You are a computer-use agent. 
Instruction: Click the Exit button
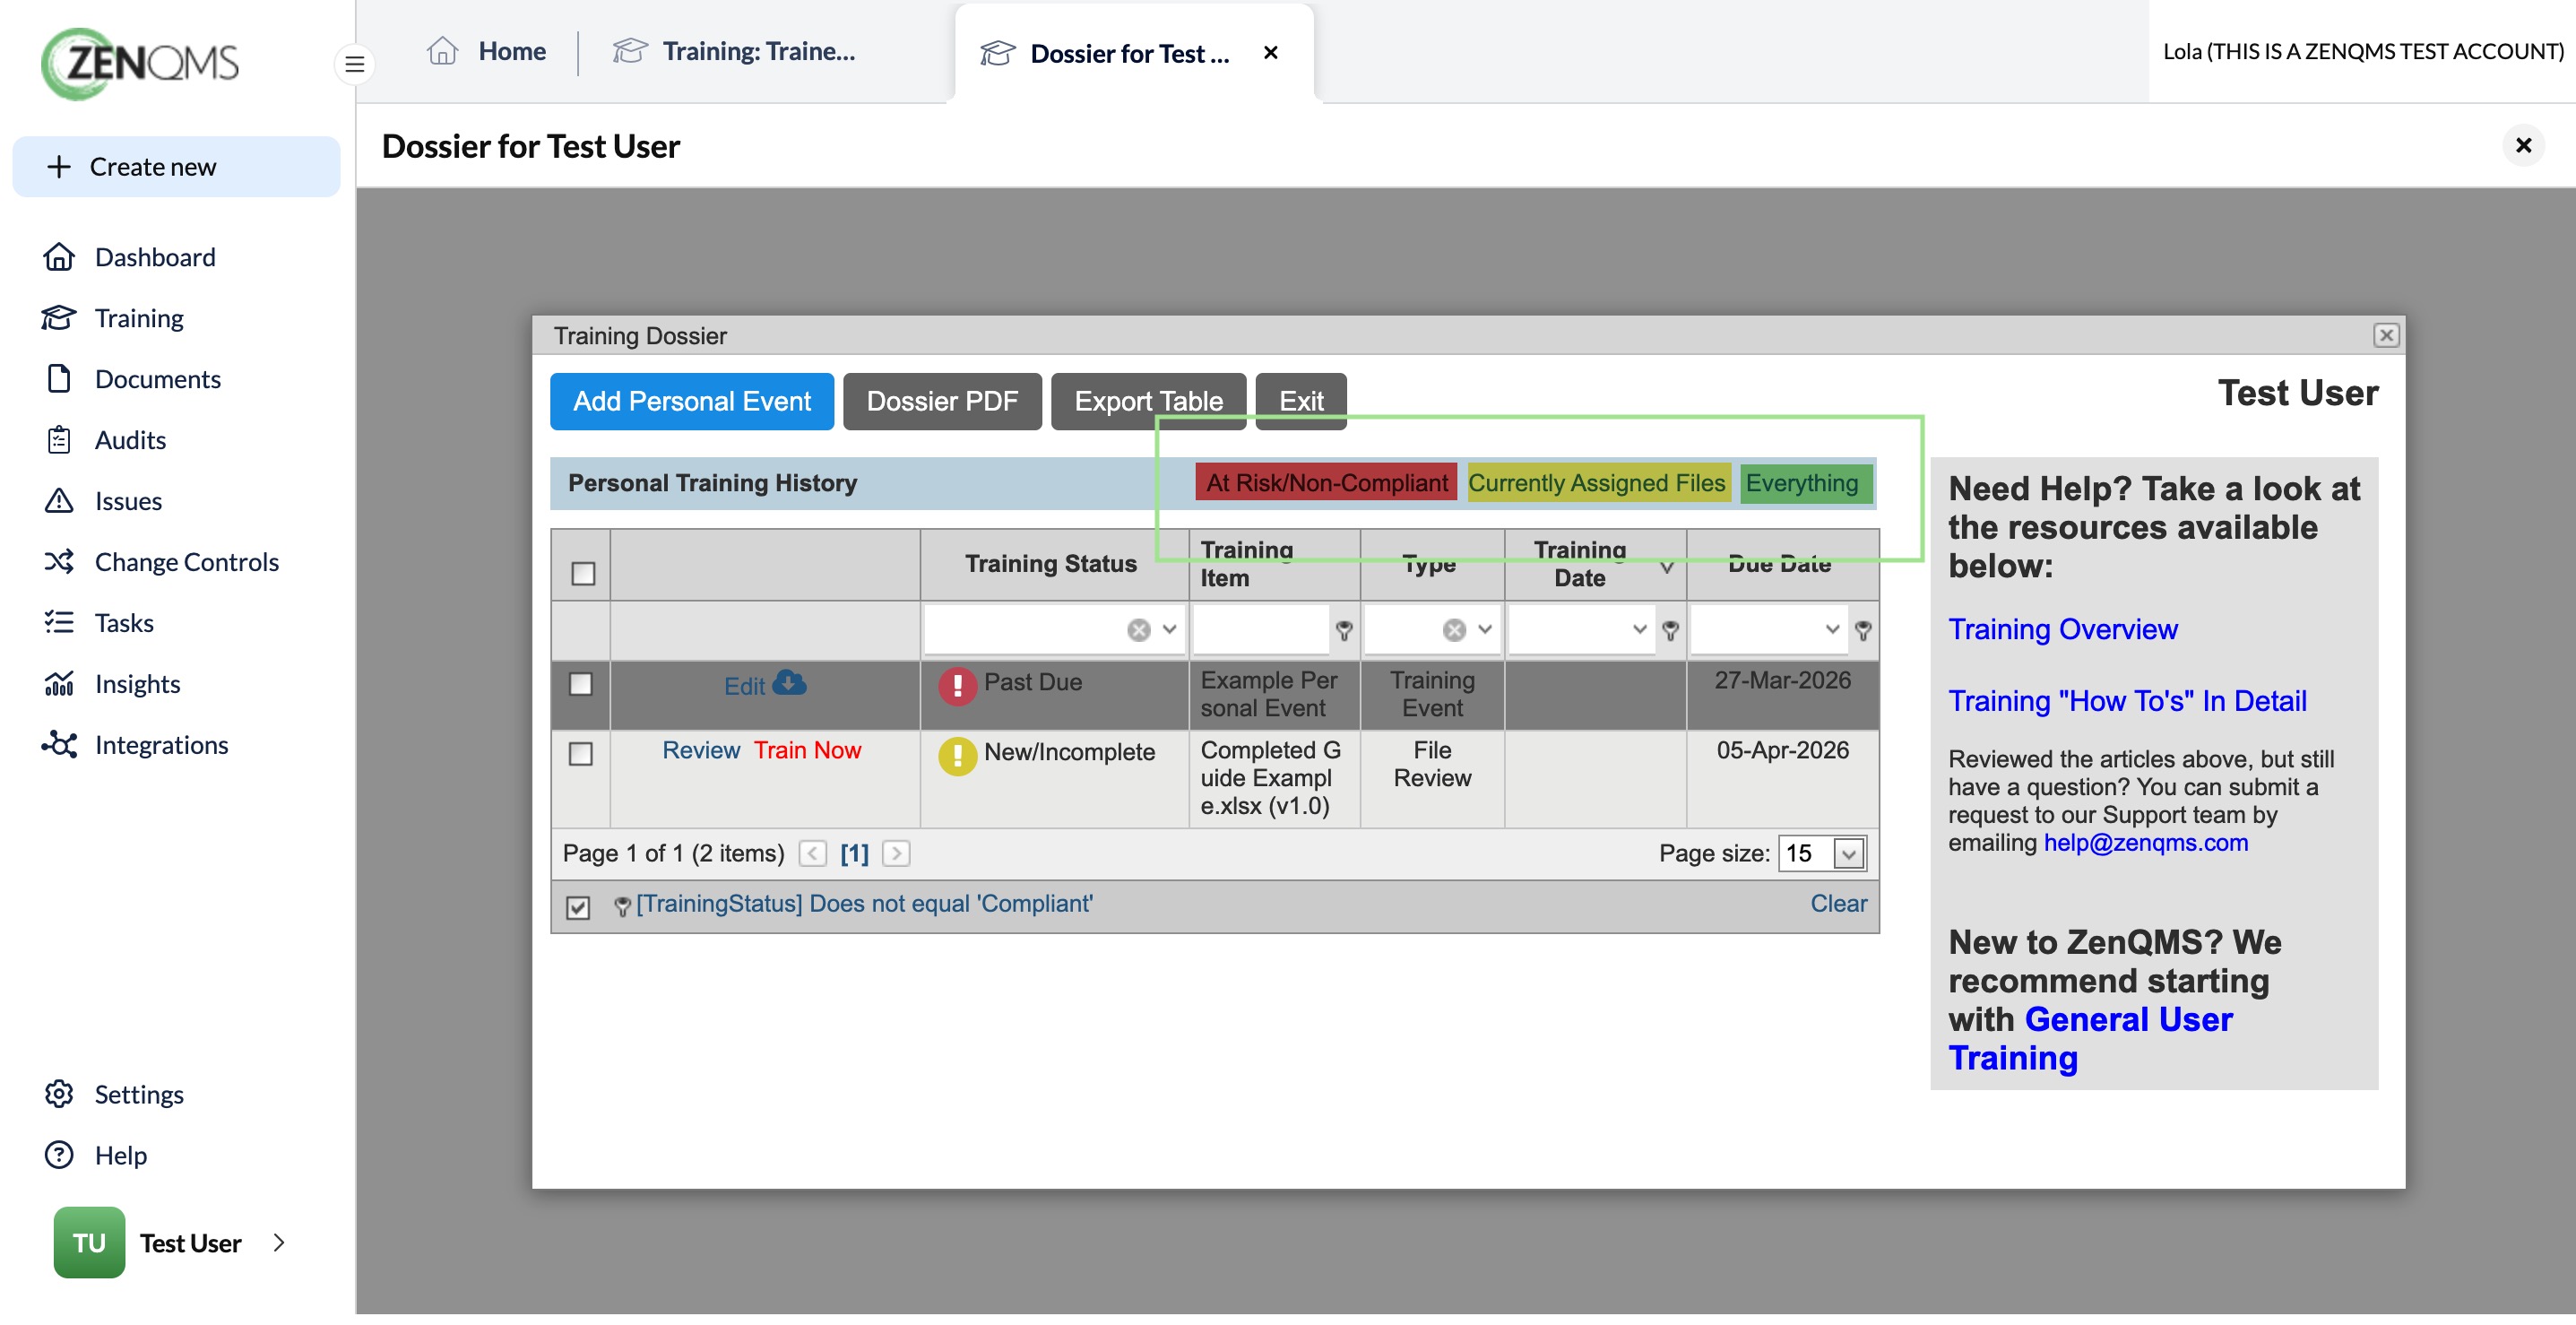pos(1301,402)
